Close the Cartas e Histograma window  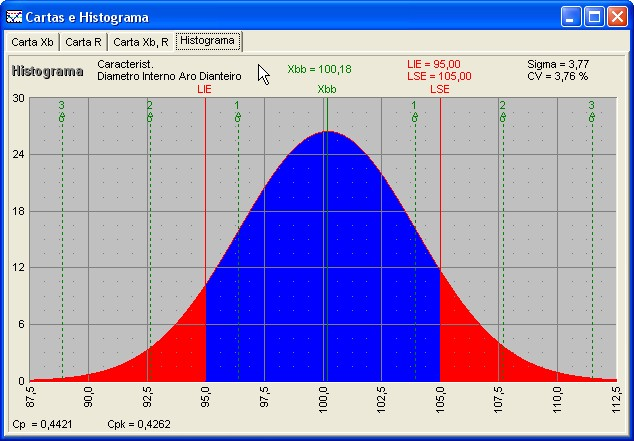click(x=617, y=17)
